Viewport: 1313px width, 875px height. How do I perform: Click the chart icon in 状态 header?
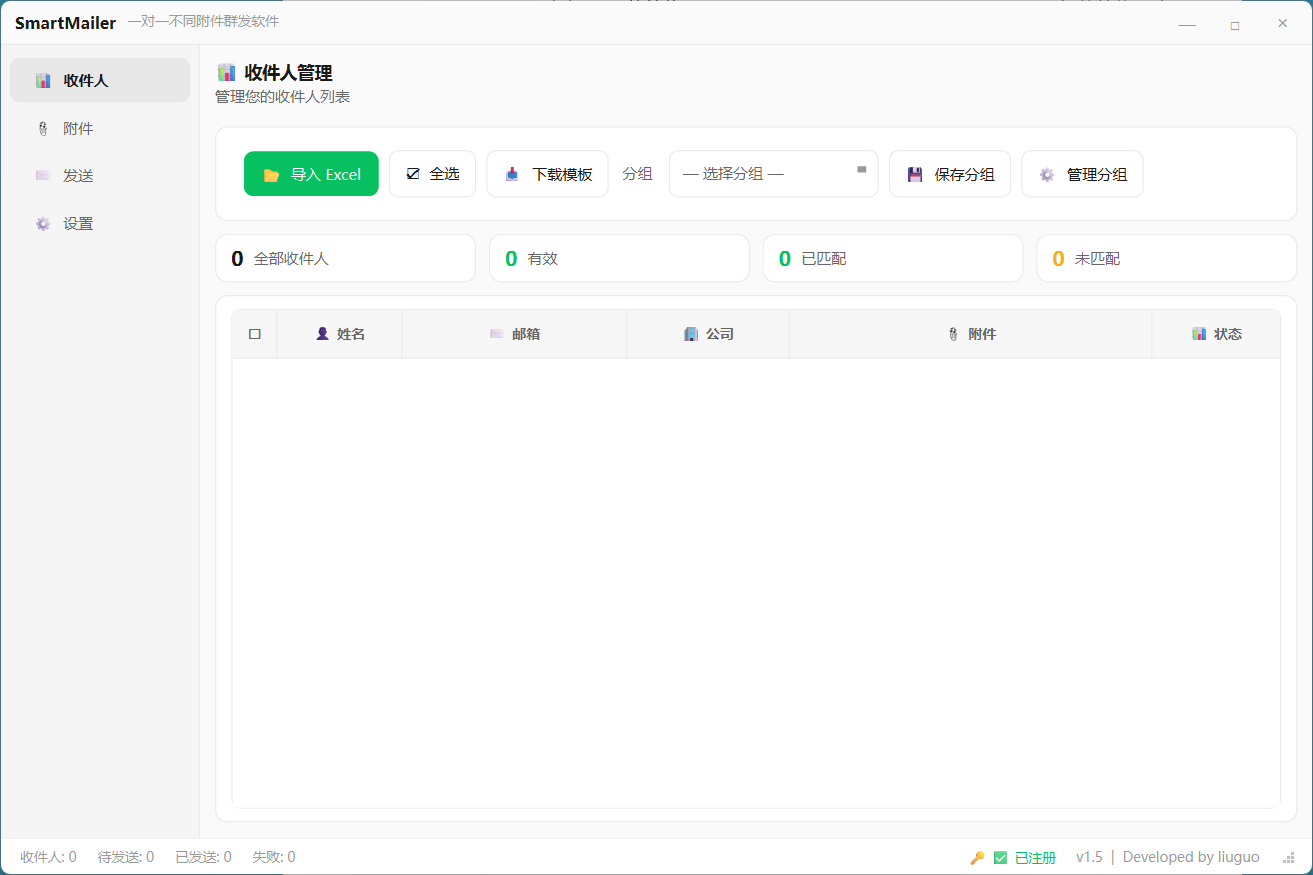(x=1199, y=334)
